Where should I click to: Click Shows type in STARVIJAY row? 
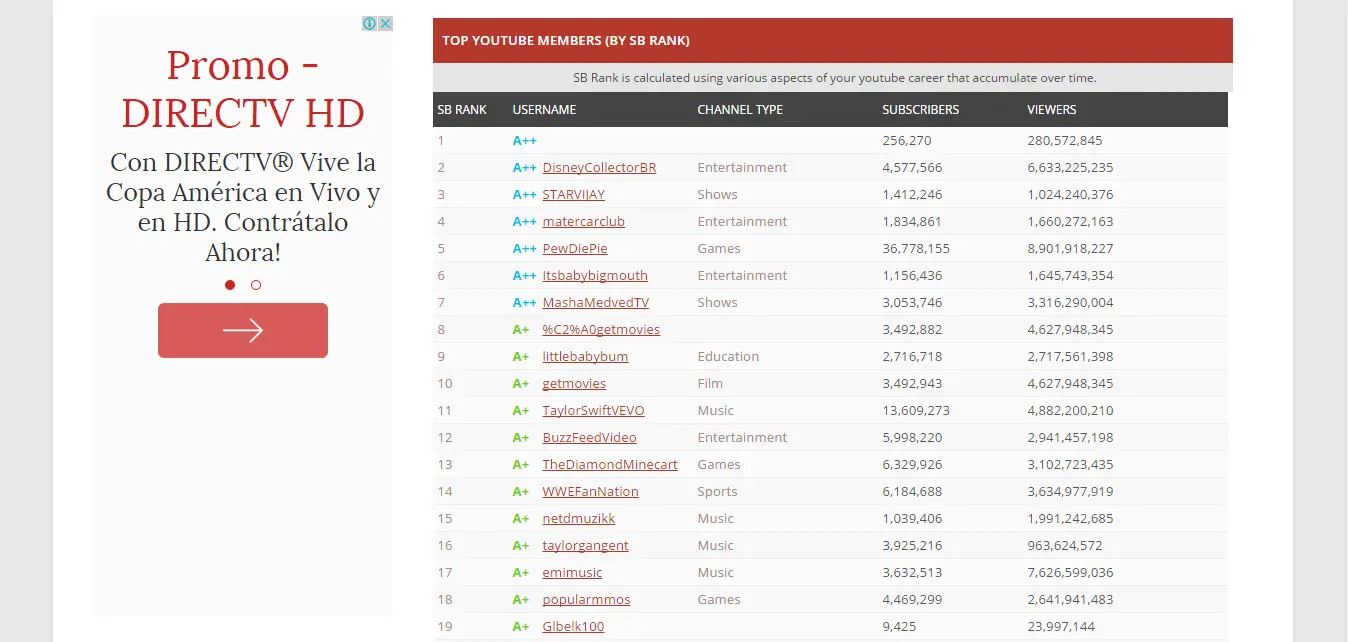[x=717, y=194]
